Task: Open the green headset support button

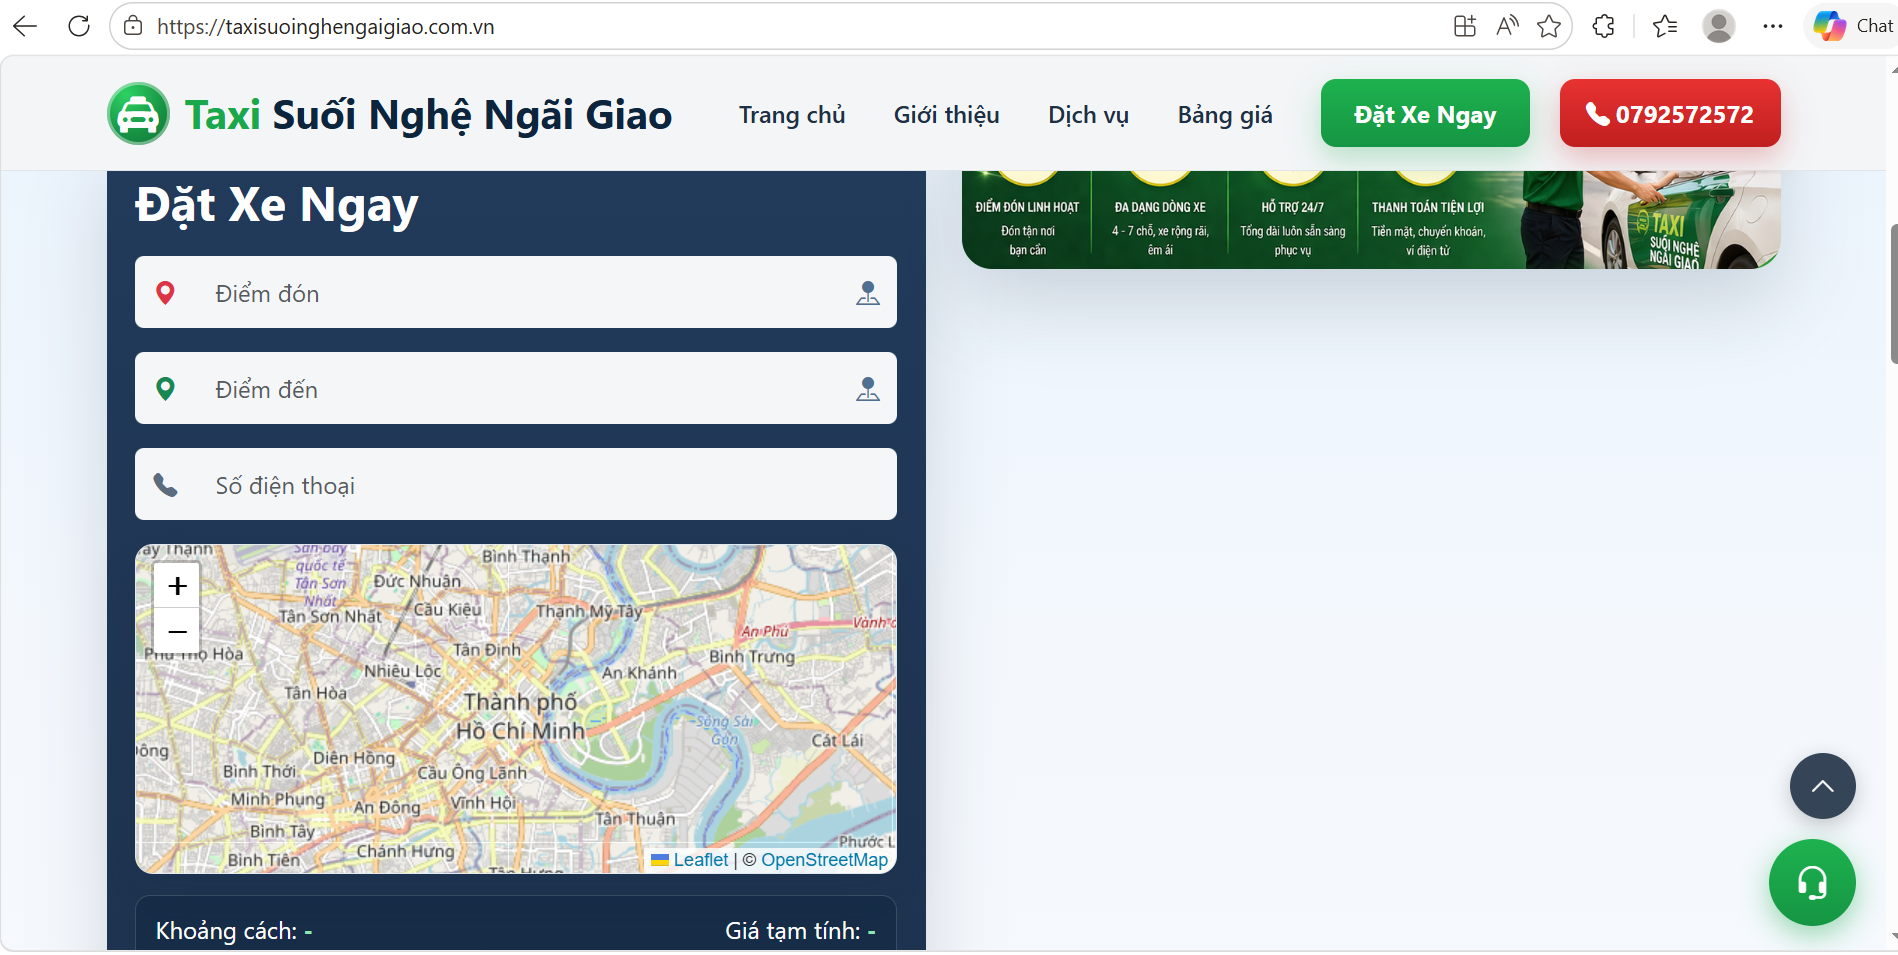Action: (1812, 882)
